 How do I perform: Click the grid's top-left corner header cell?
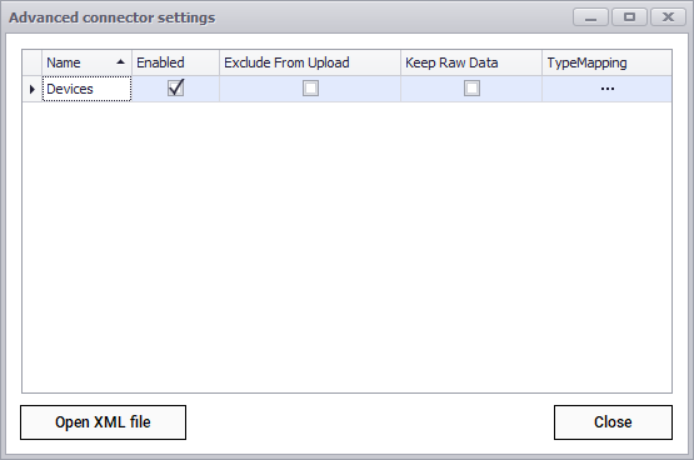[x=32, y=63]
